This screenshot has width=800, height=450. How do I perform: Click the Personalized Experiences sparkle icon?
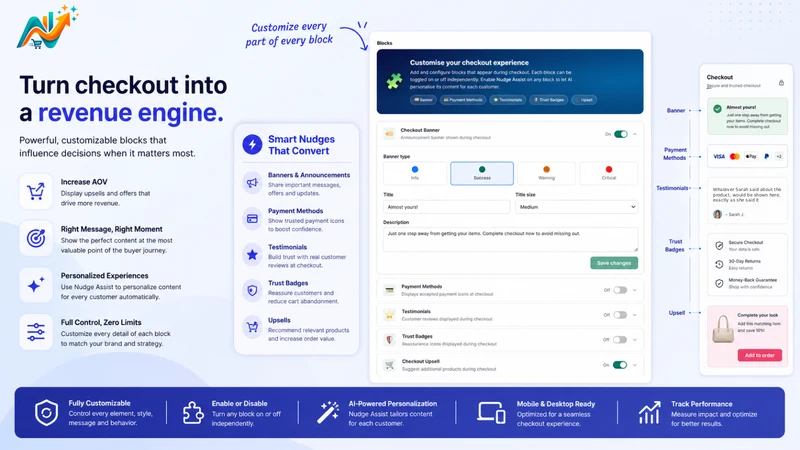click(x=36, y=285)
